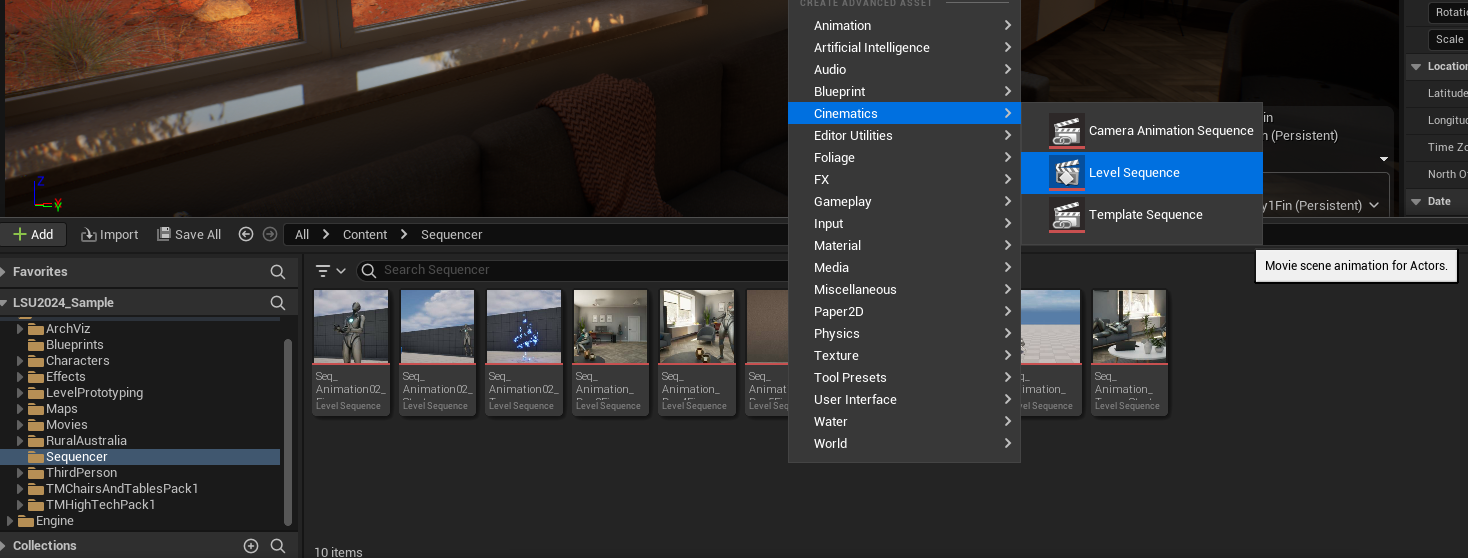Open the World submenu
Screen dimensions: 1468x558
tap(904, 444)
